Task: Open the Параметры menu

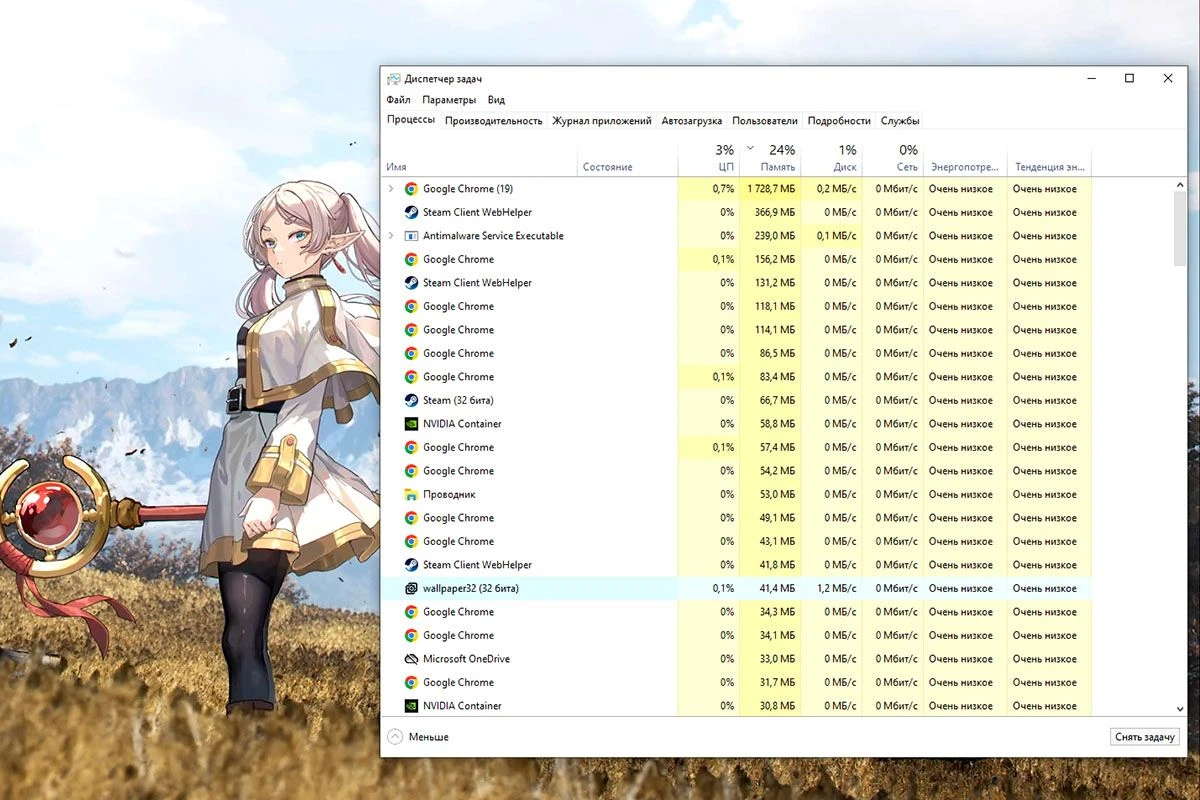Action: (449, 100)
